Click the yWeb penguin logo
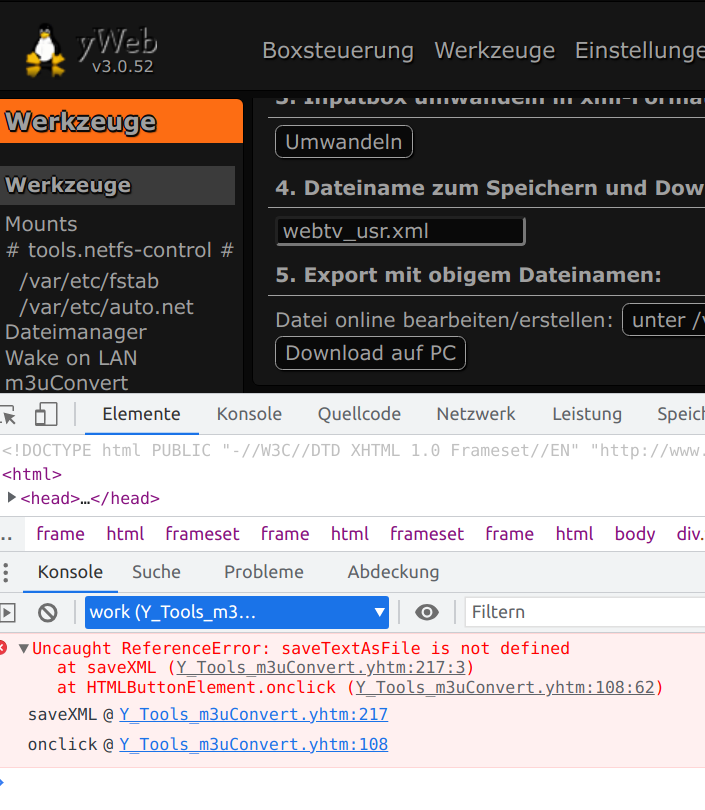 coord(43,49)
